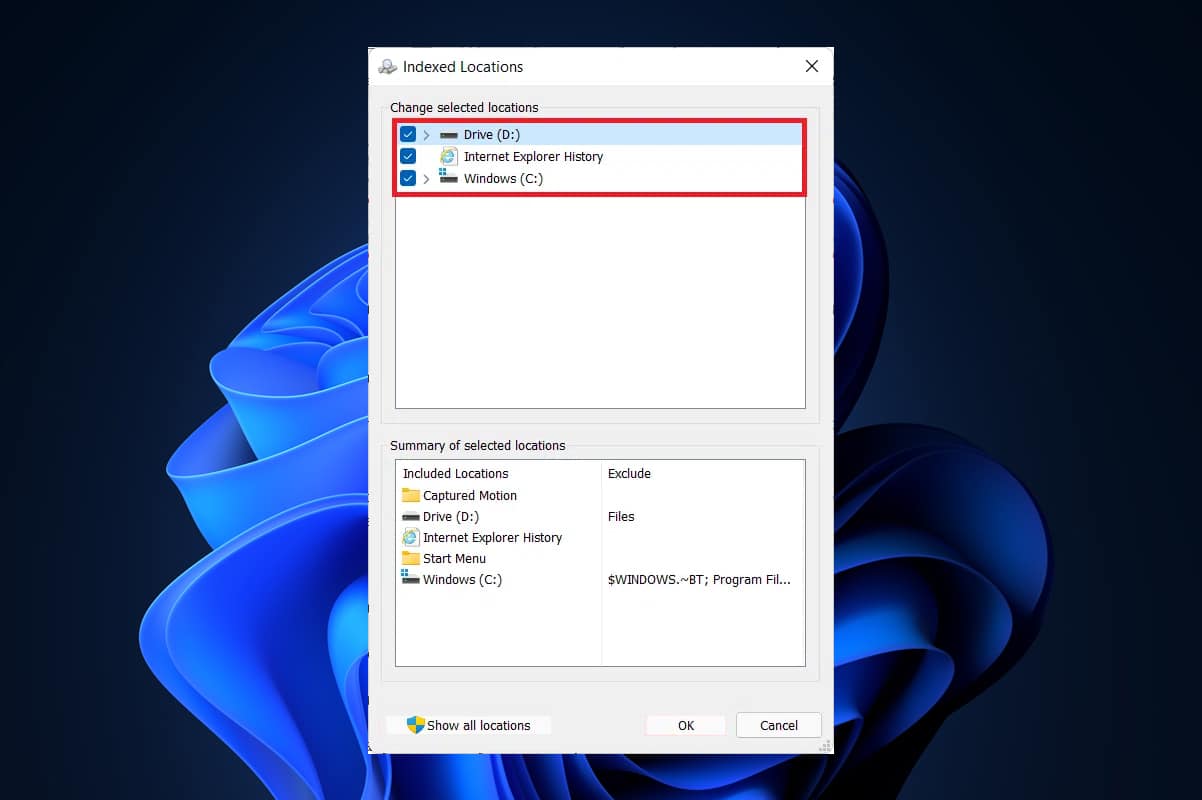Click the Files exclusion entry
This screenshot has width=1202, height=800.
click(x=621, y=516)
